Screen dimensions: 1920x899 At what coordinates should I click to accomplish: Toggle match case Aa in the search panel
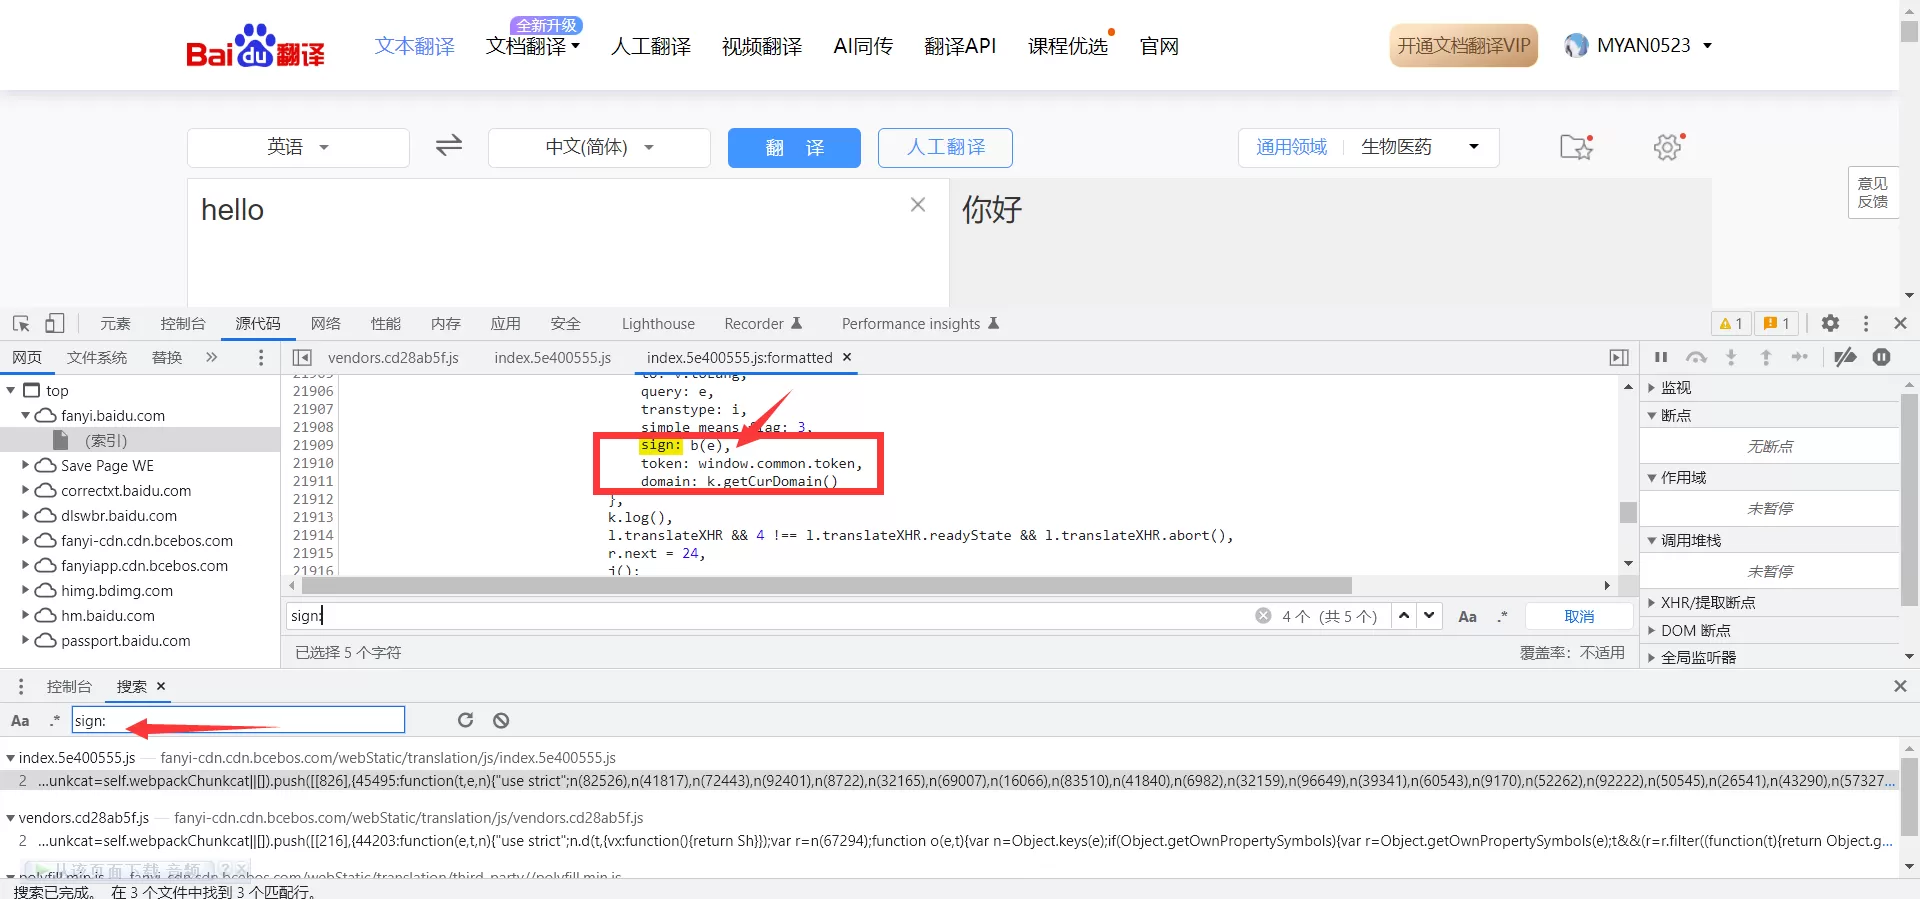[20, 720]
